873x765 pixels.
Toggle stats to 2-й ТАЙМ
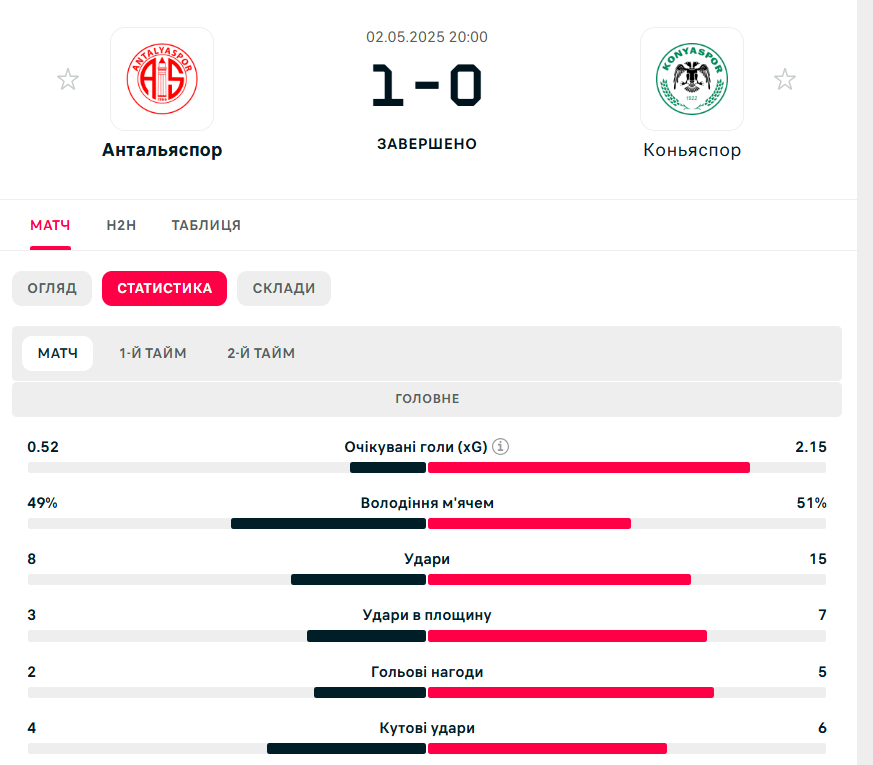(x=261, y=353)
